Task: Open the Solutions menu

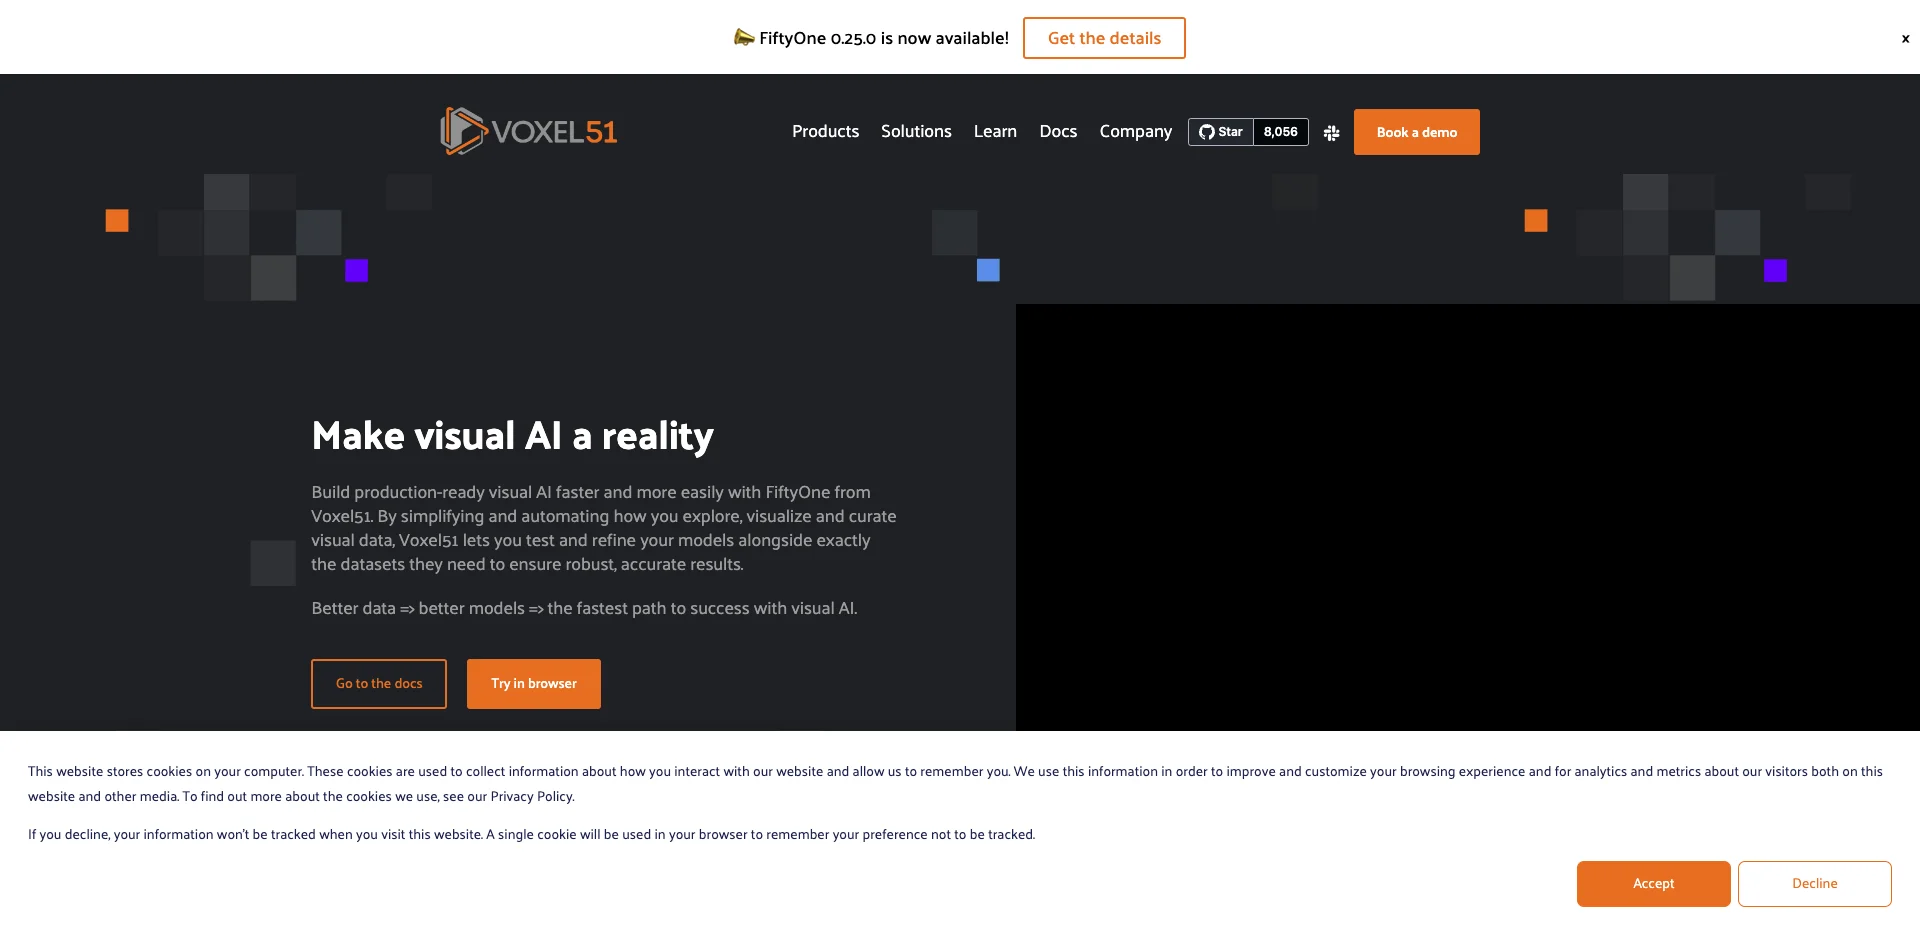Action: (916, 131)
